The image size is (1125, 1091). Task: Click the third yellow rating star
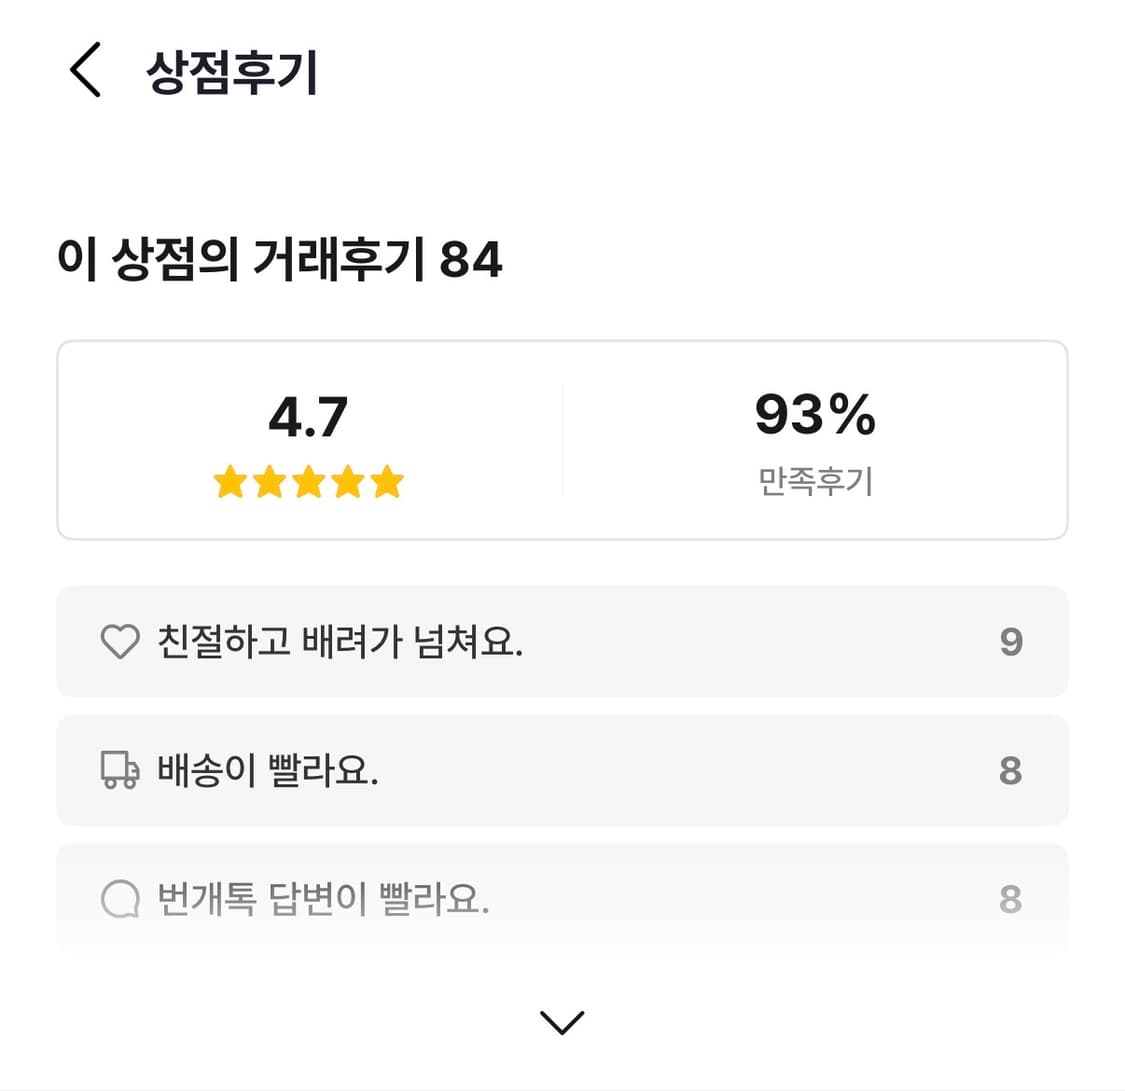coord(308,483)
